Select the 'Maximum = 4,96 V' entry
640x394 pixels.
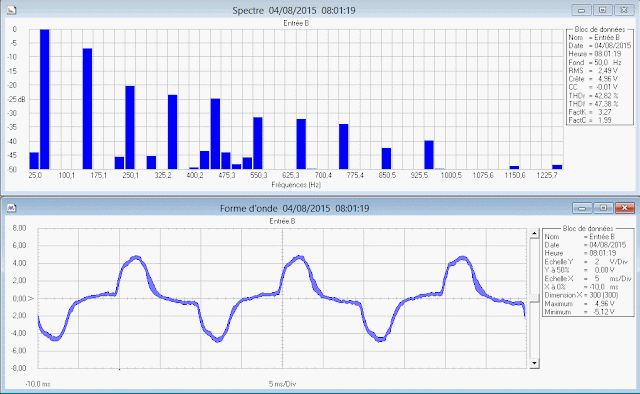580,304
